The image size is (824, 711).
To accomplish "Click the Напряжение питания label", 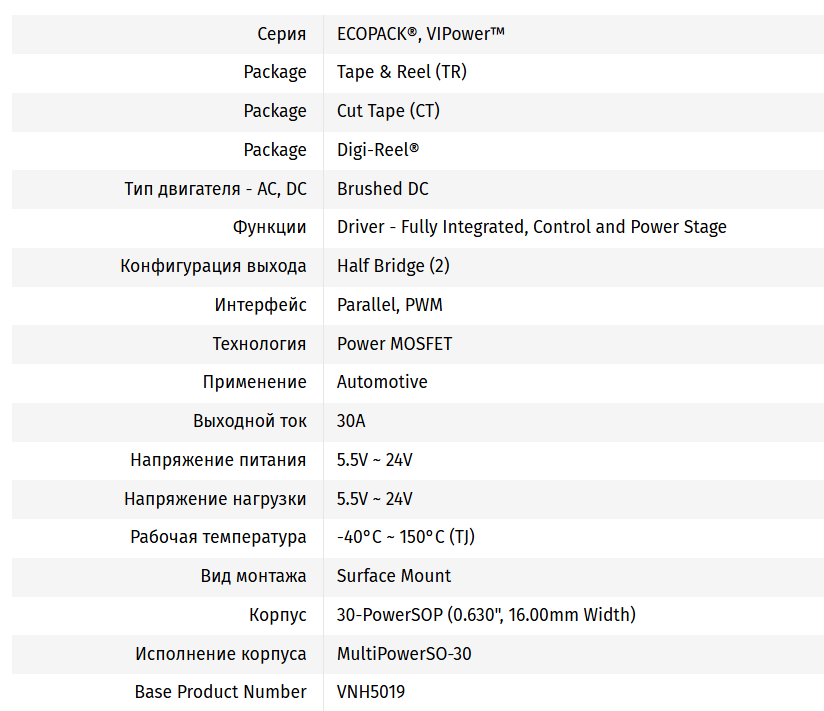I will coord(218,460).
